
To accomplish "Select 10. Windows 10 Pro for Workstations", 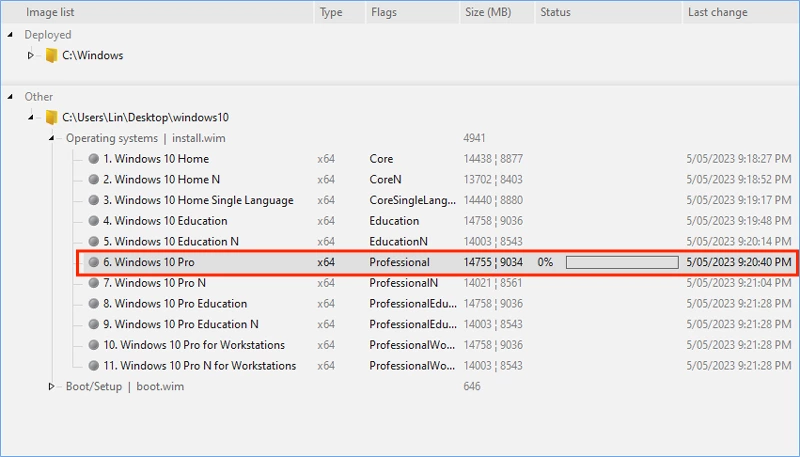I will point(194,345).
